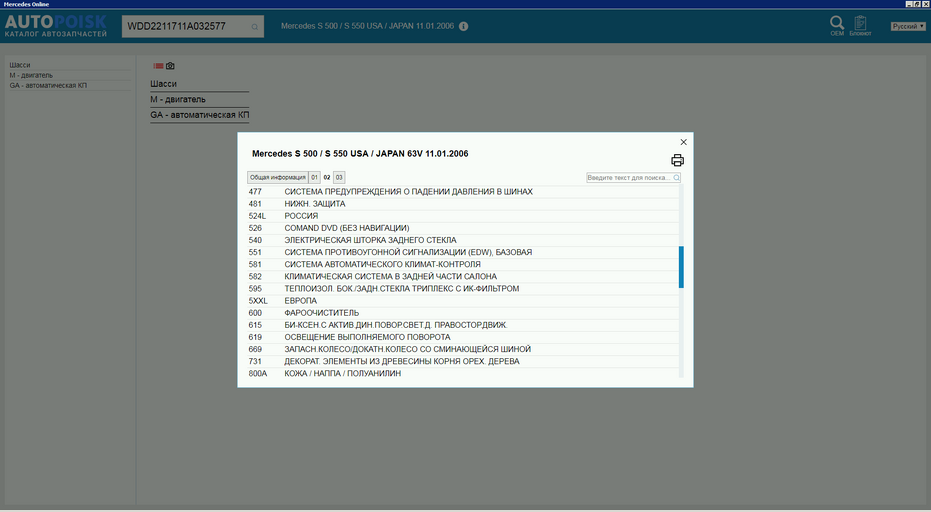This screenshot has width=931, height=512.
Task: Select row 582 rear climate system
Action: tap(463, 276)
